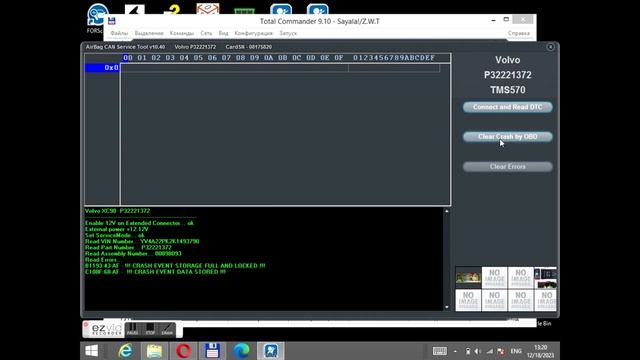Viewport: 640px width, 360px height.
Task: Stop the ezvid recording
Action: pos(150,329)
